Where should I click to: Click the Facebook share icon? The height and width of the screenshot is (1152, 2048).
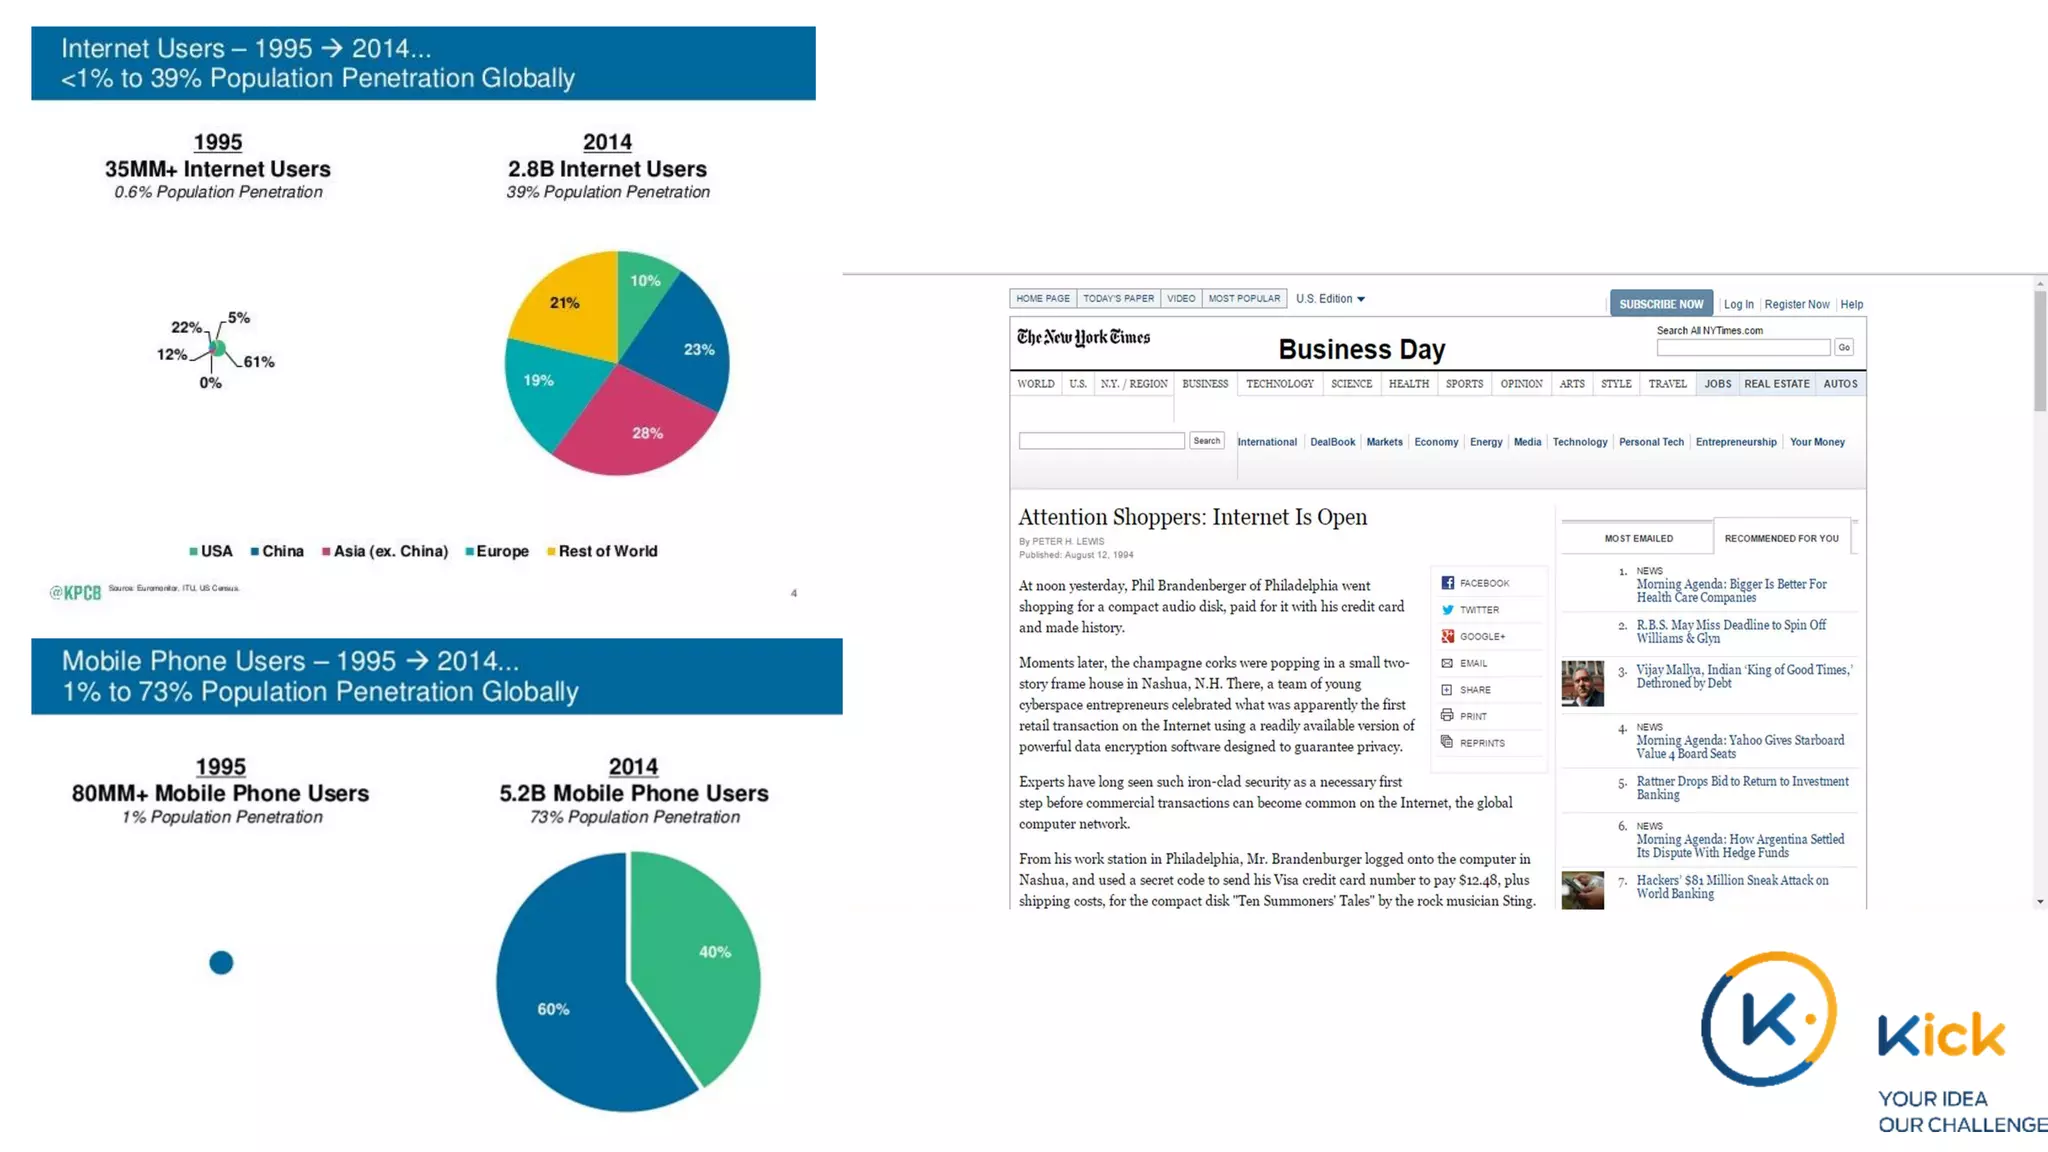click(x=1447, y=583)
